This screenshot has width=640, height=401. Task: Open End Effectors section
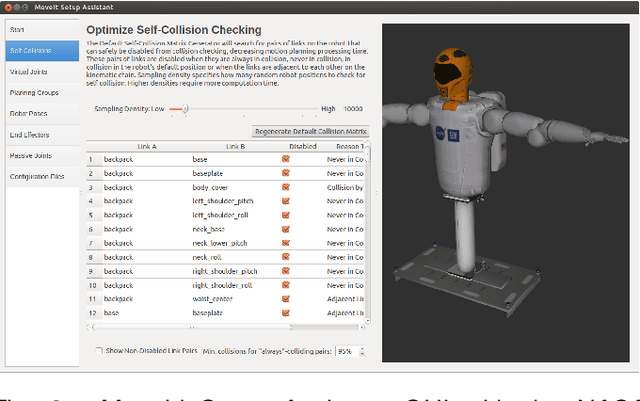[40, 134]
